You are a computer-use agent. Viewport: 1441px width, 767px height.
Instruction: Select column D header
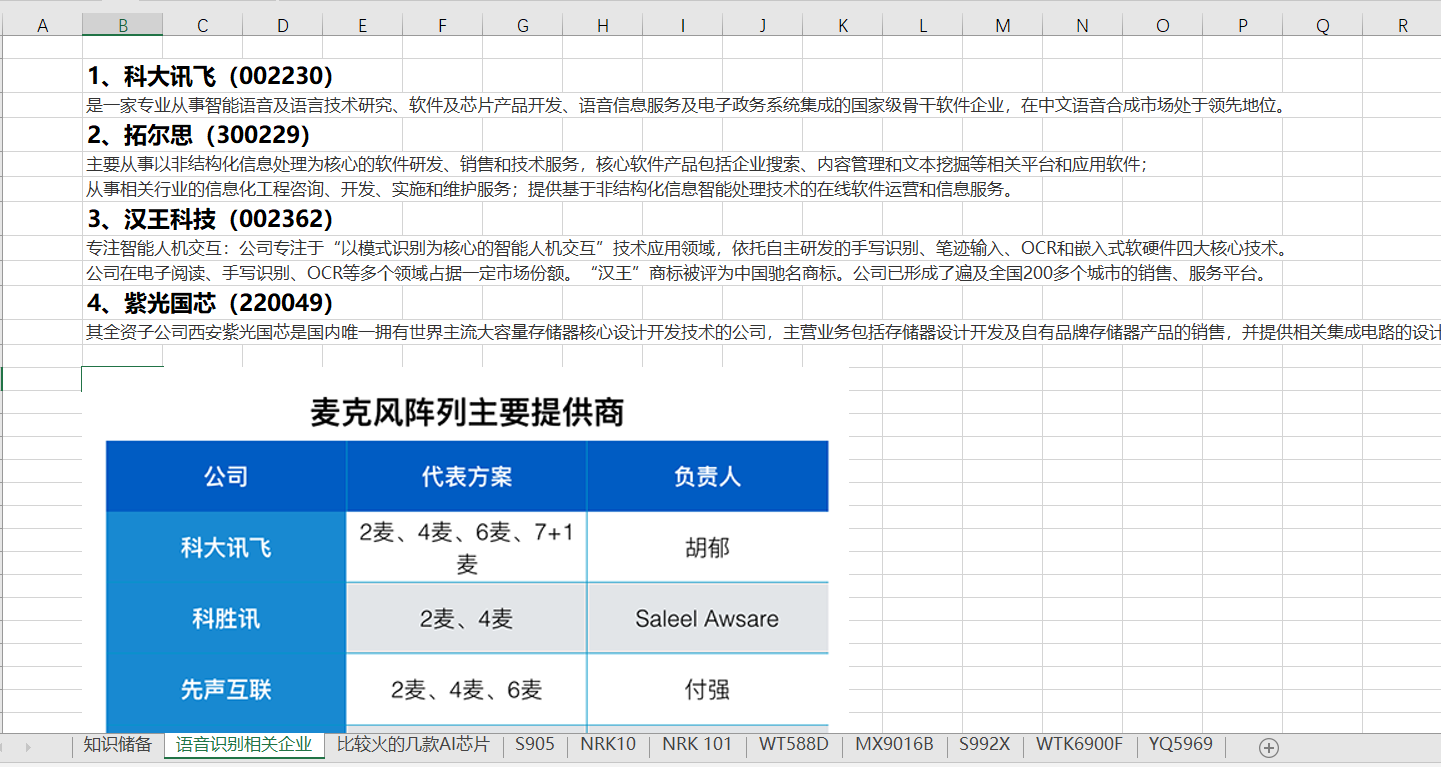point(283,26)
